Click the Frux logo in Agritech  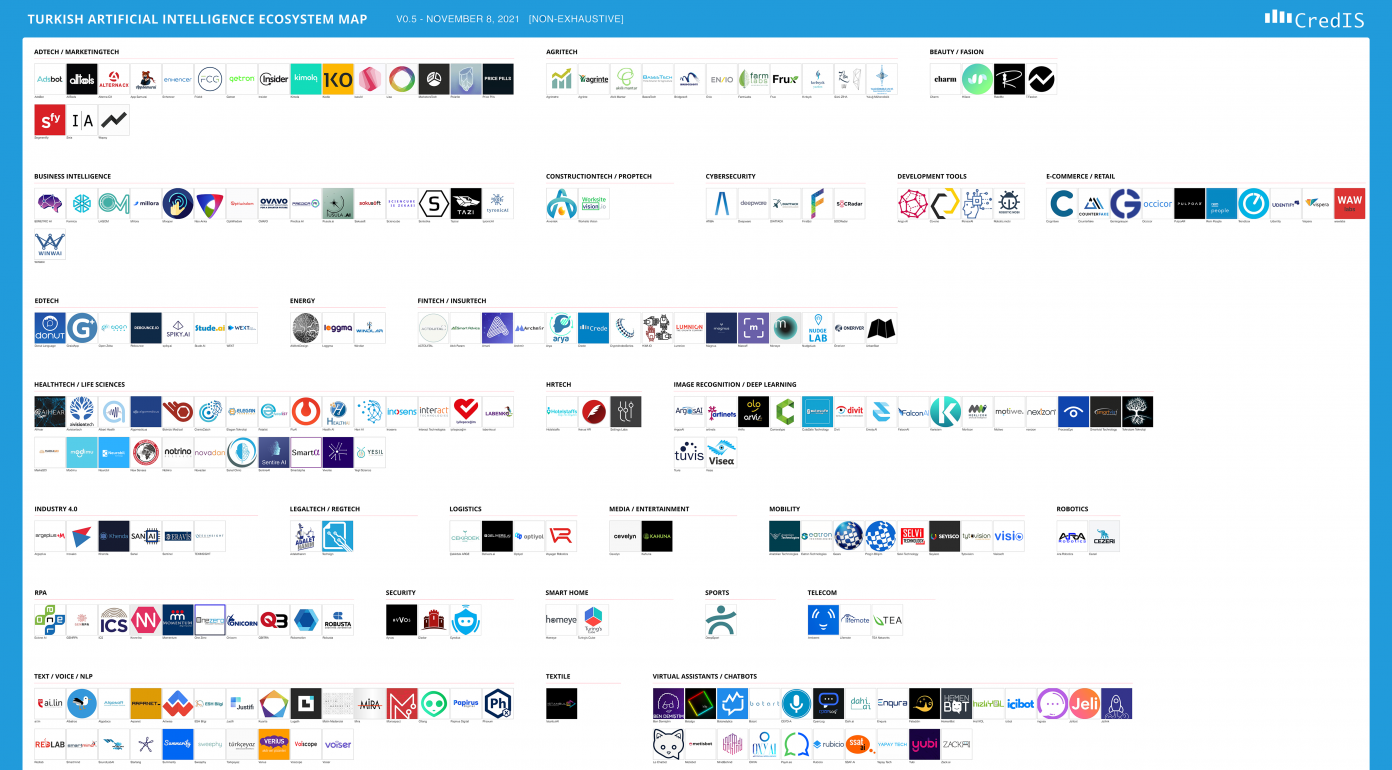[786, 79]
